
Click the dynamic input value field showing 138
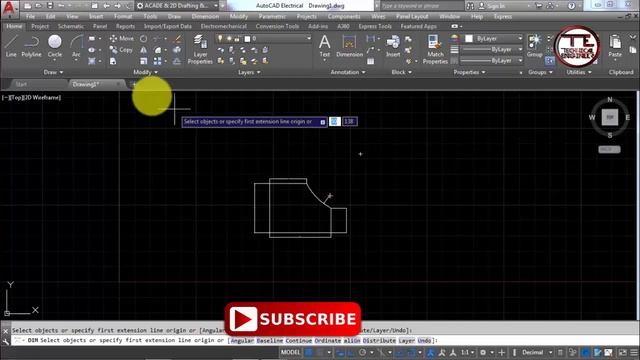350,122
